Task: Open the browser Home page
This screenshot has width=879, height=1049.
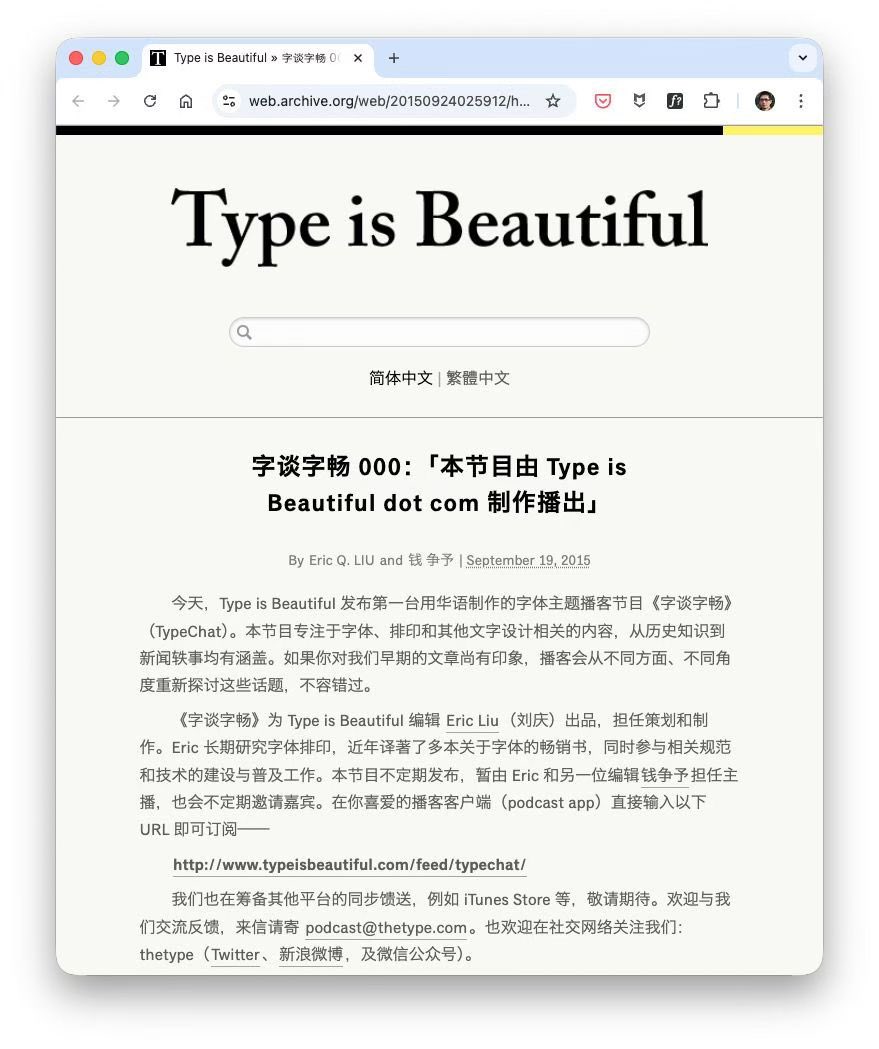Action: pos(186,101)
